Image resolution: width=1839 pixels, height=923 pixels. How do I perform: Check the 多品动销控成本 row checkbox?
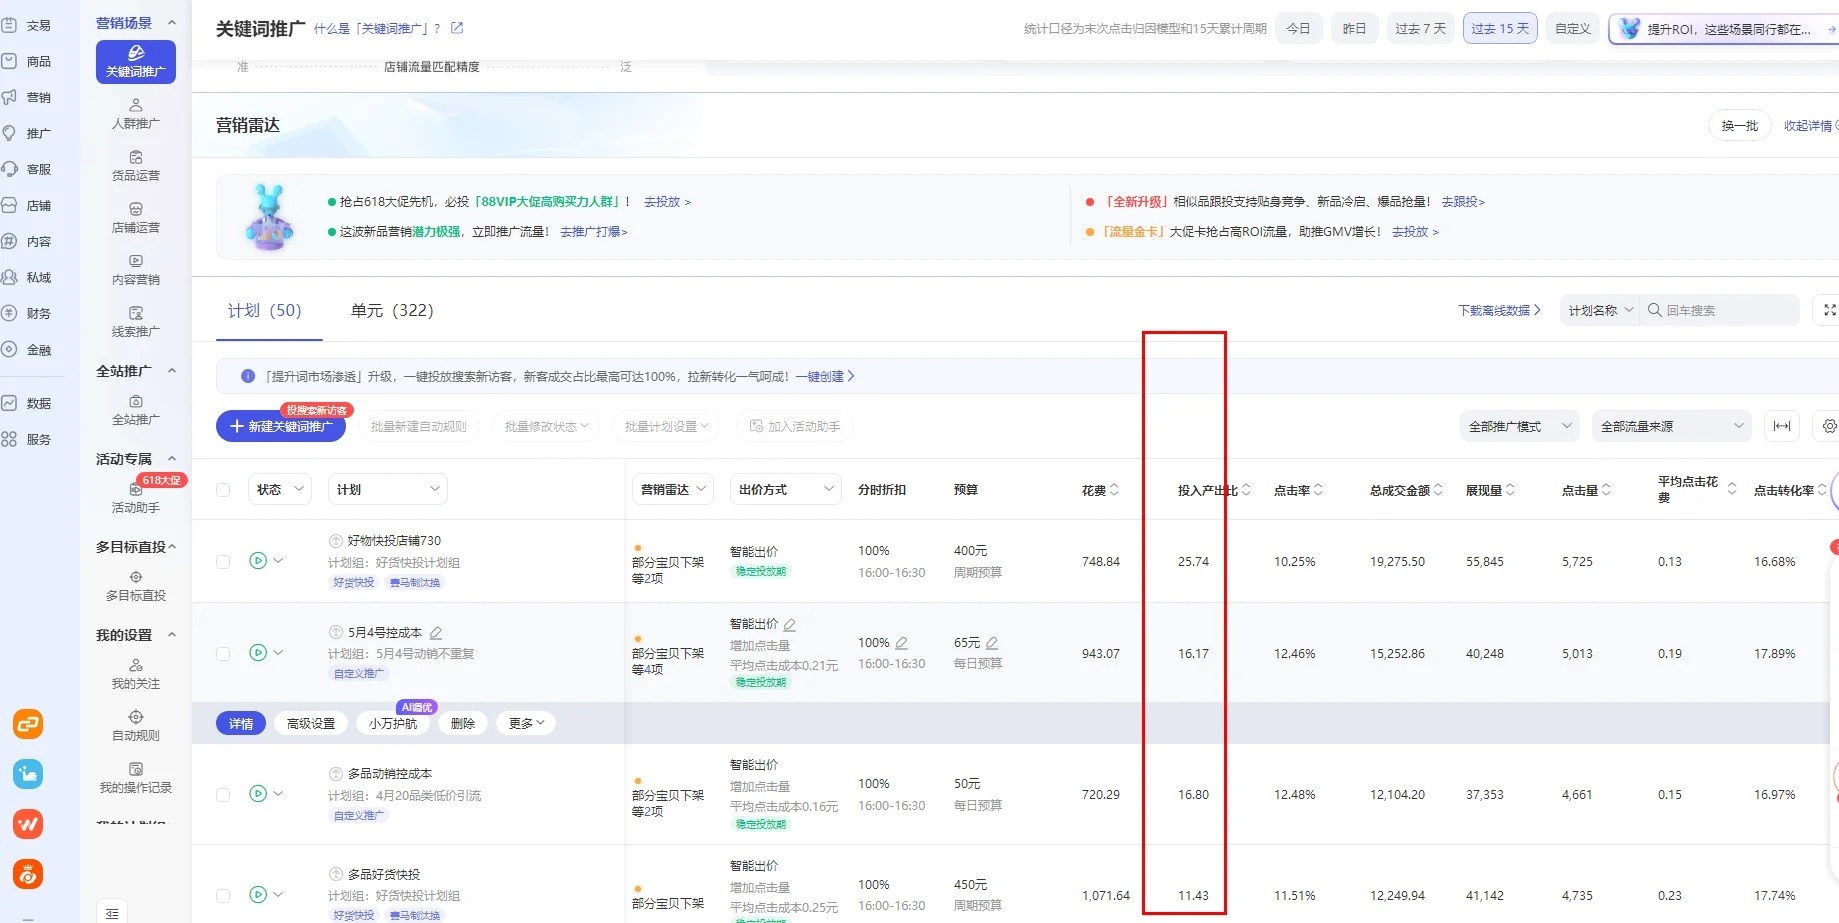tap(223, 795)
